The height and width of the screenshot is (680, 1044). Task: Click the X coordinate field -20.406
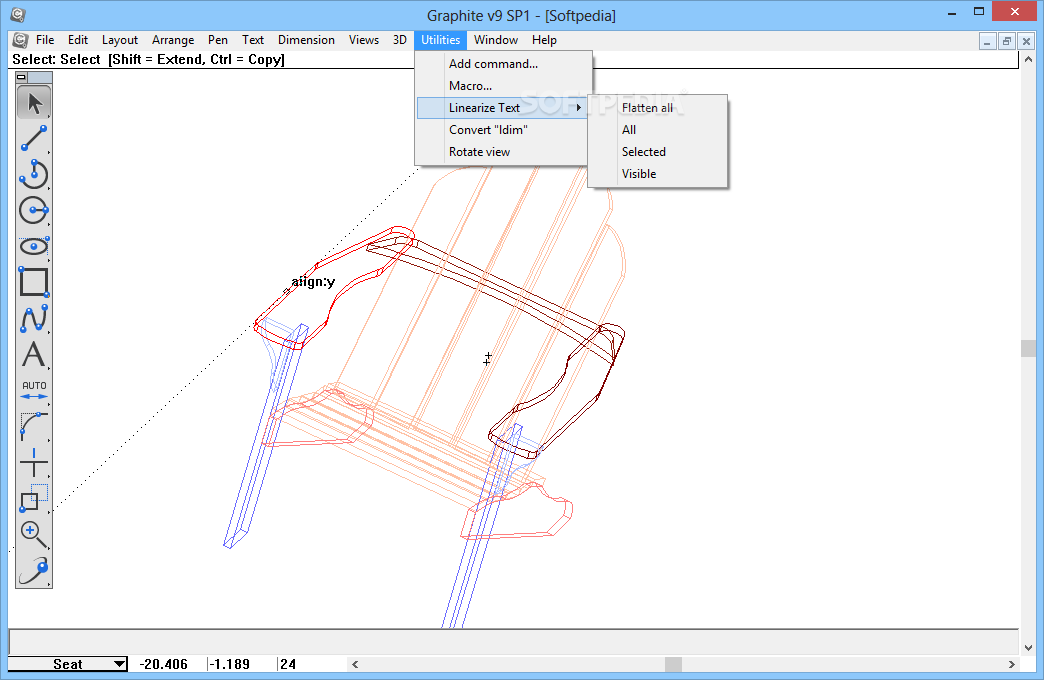(164, 664)
